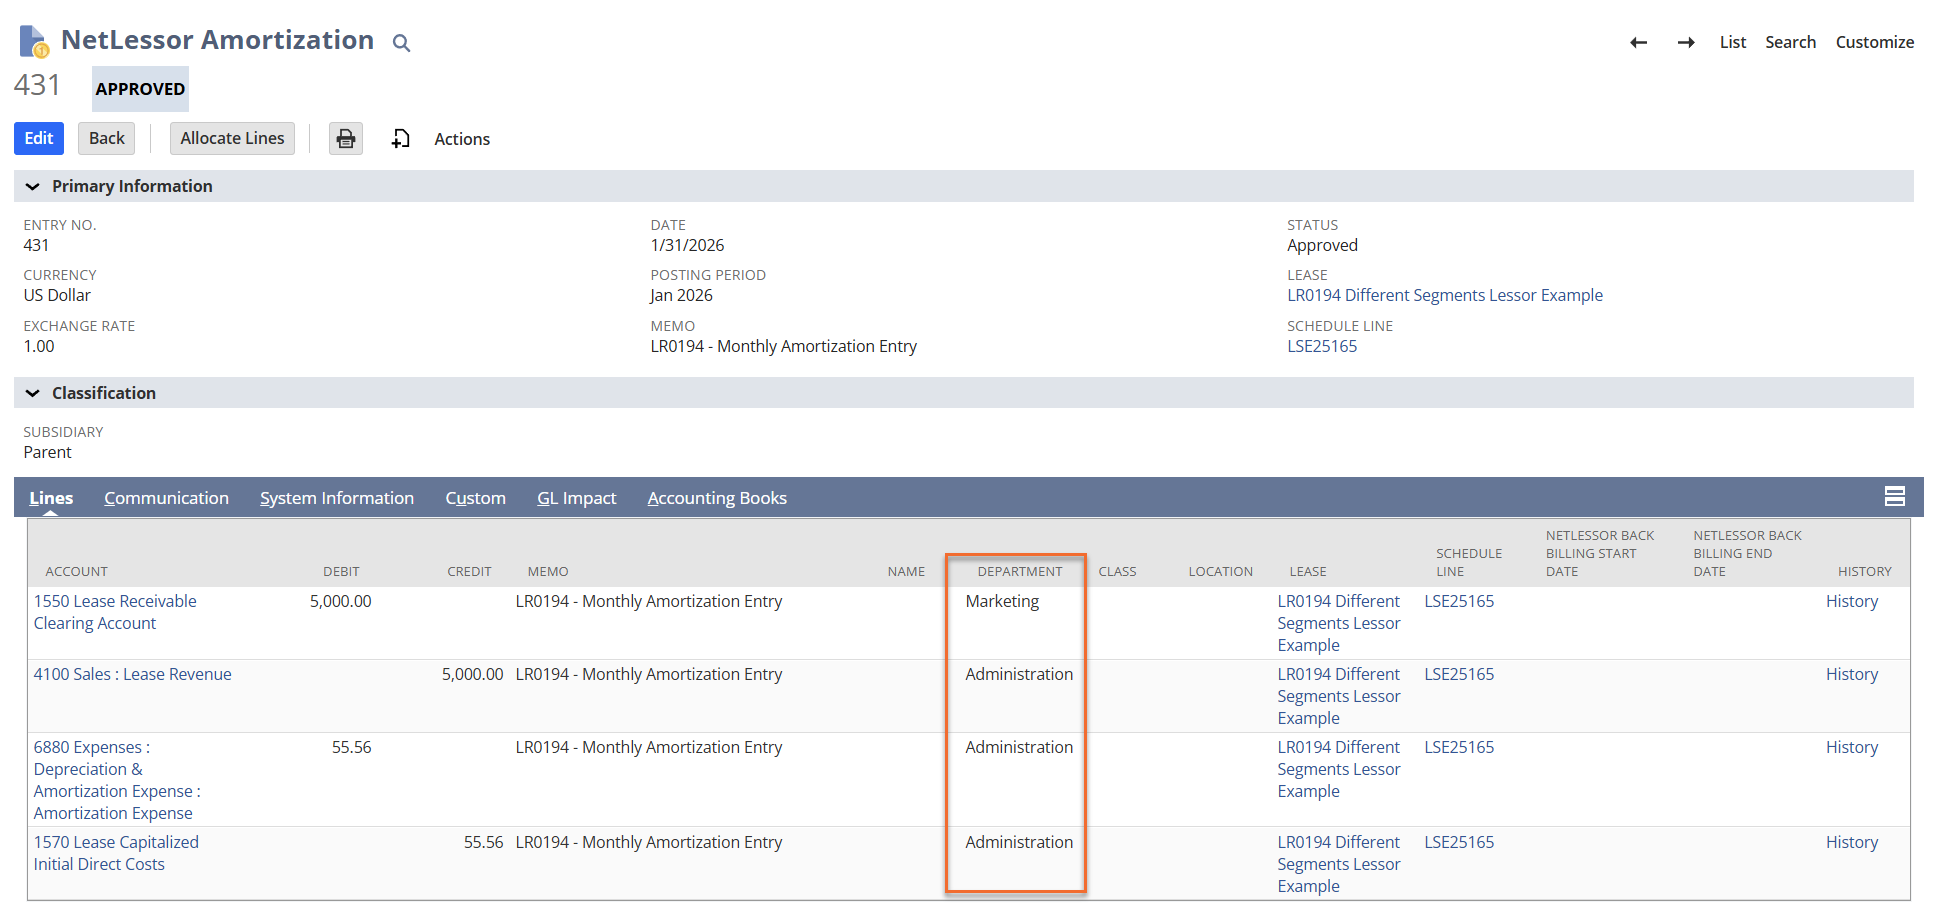Select the Accounting Books tab
The image size is (1933, 918).
pos(716,498)
